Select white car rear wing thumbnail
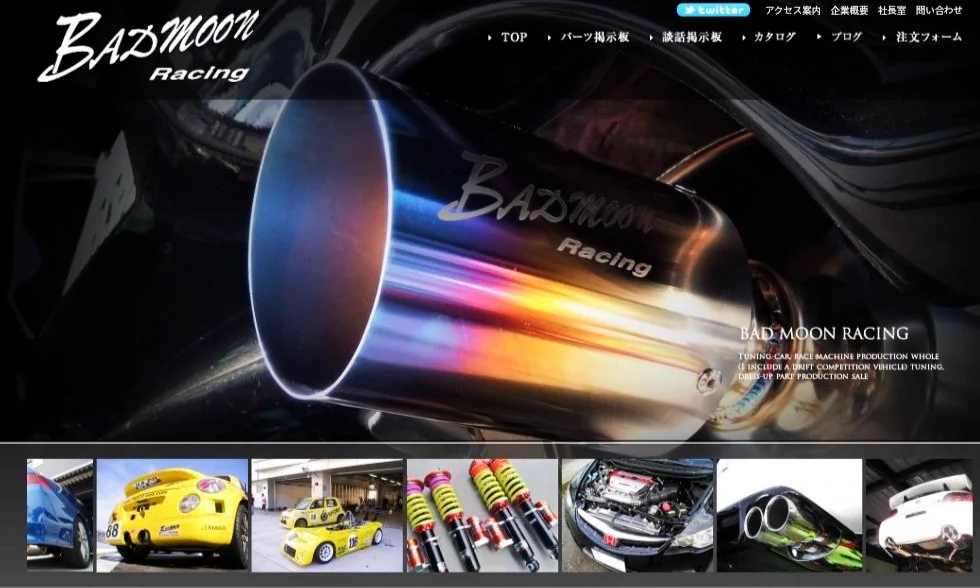The width and height of the screenshot is (980, 588). (920, 516)
